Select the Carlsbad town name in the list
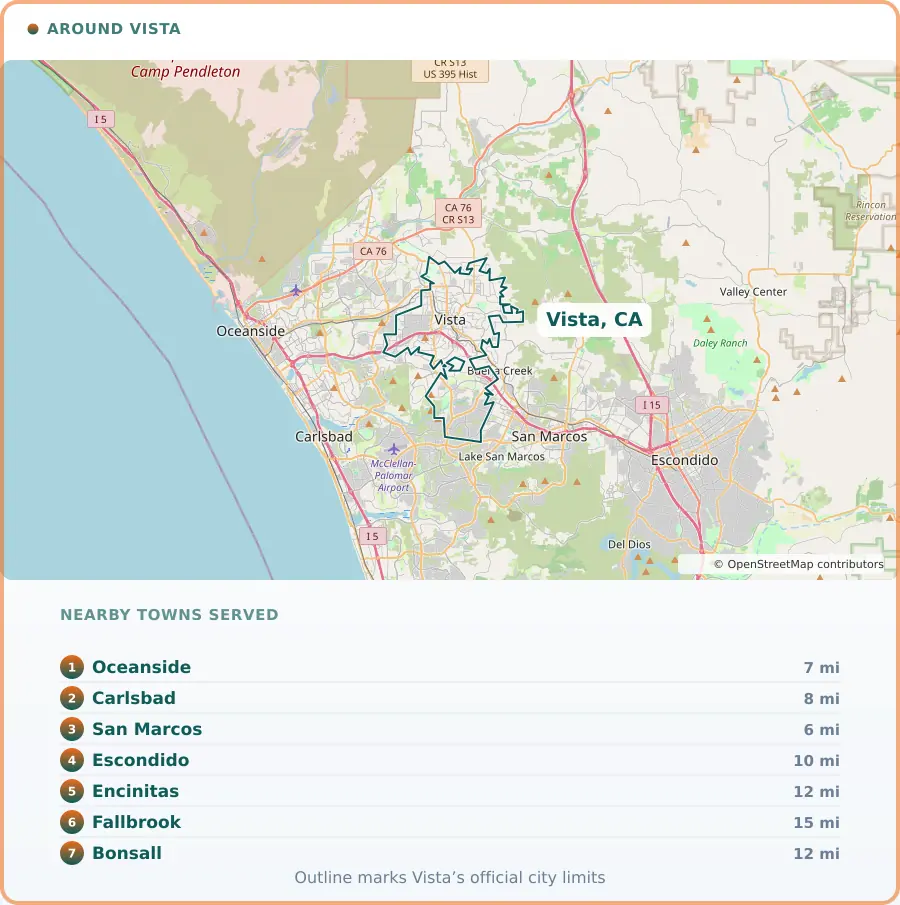 tap(134, 698)
